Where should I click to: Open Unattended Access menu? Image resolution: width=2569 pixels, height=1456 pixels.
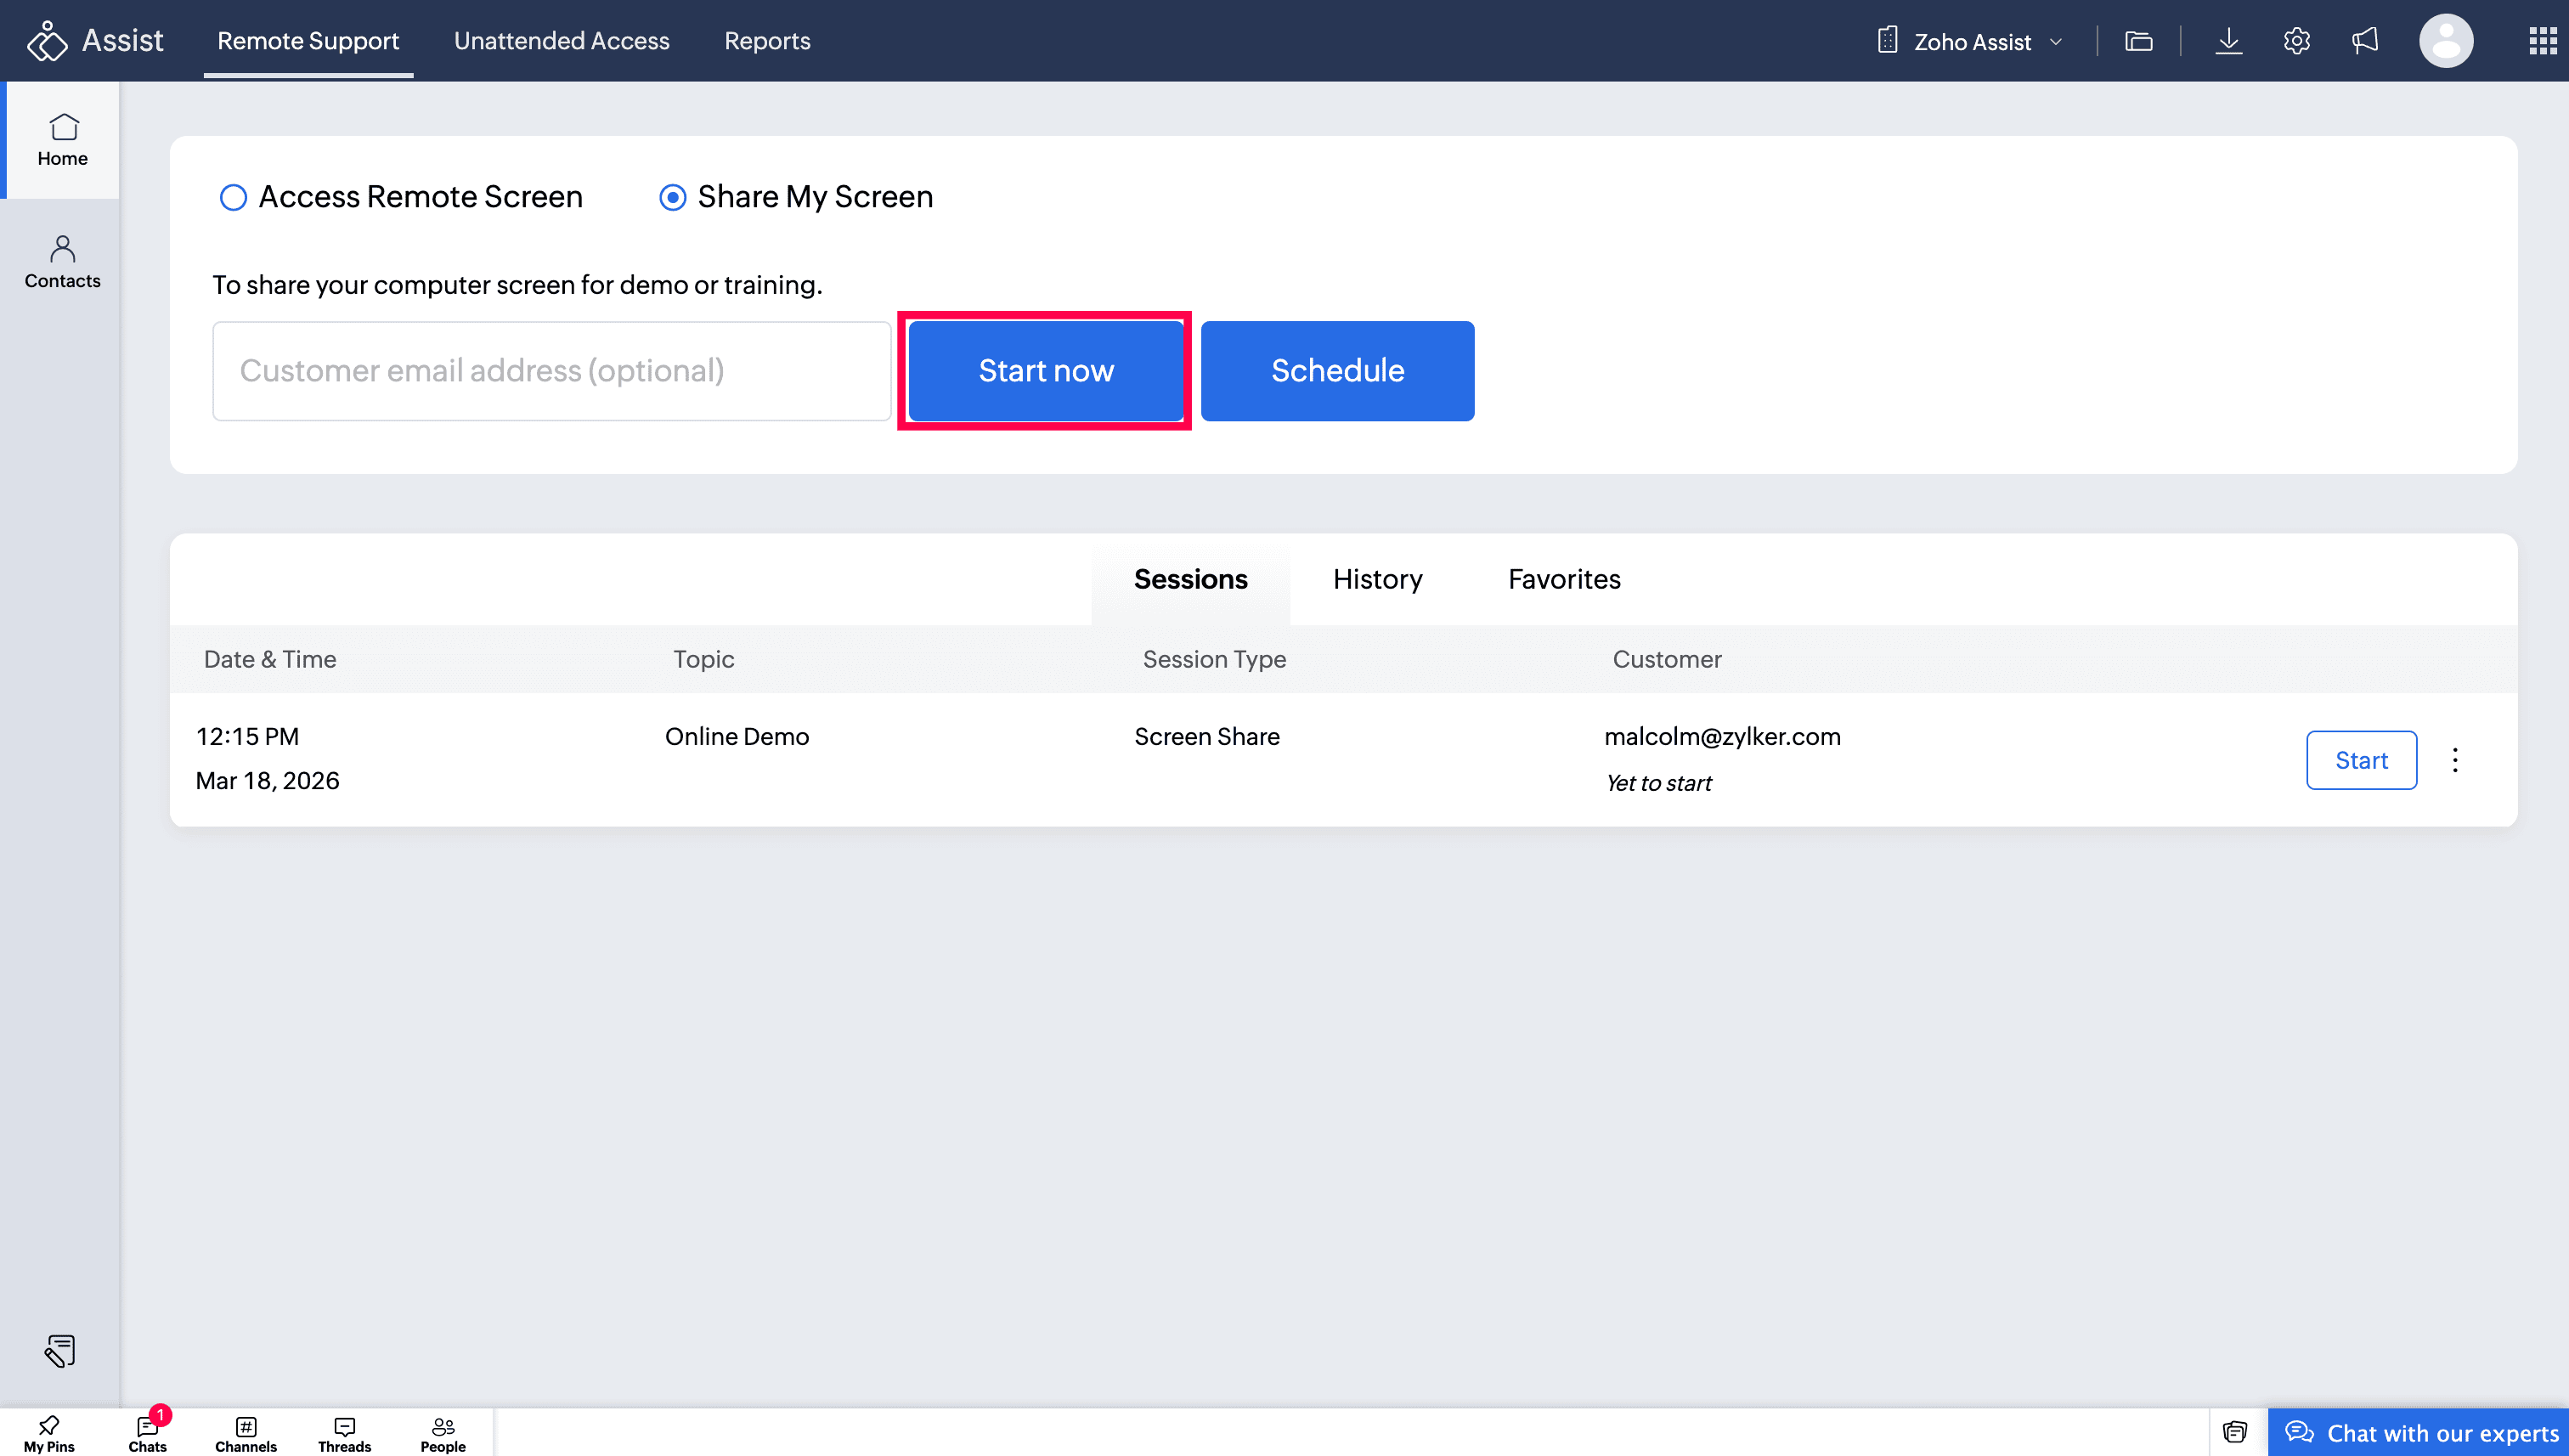[x=561, y=41]
